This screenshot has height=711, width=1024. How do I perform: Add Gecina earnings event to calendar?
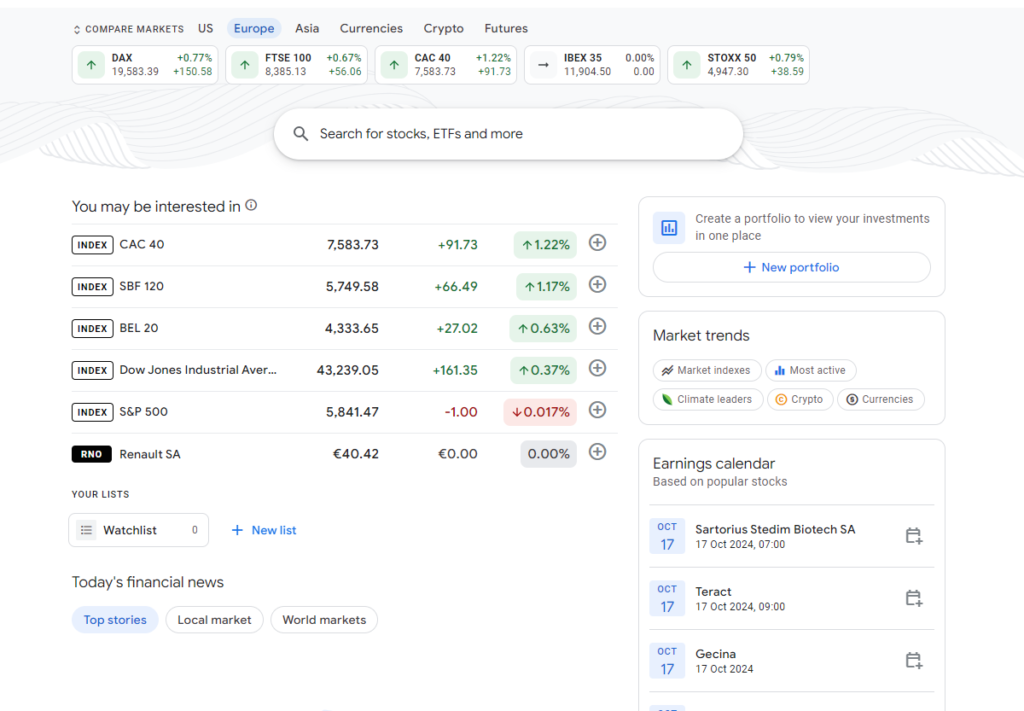pyautogui.click(x=913, y=660)
